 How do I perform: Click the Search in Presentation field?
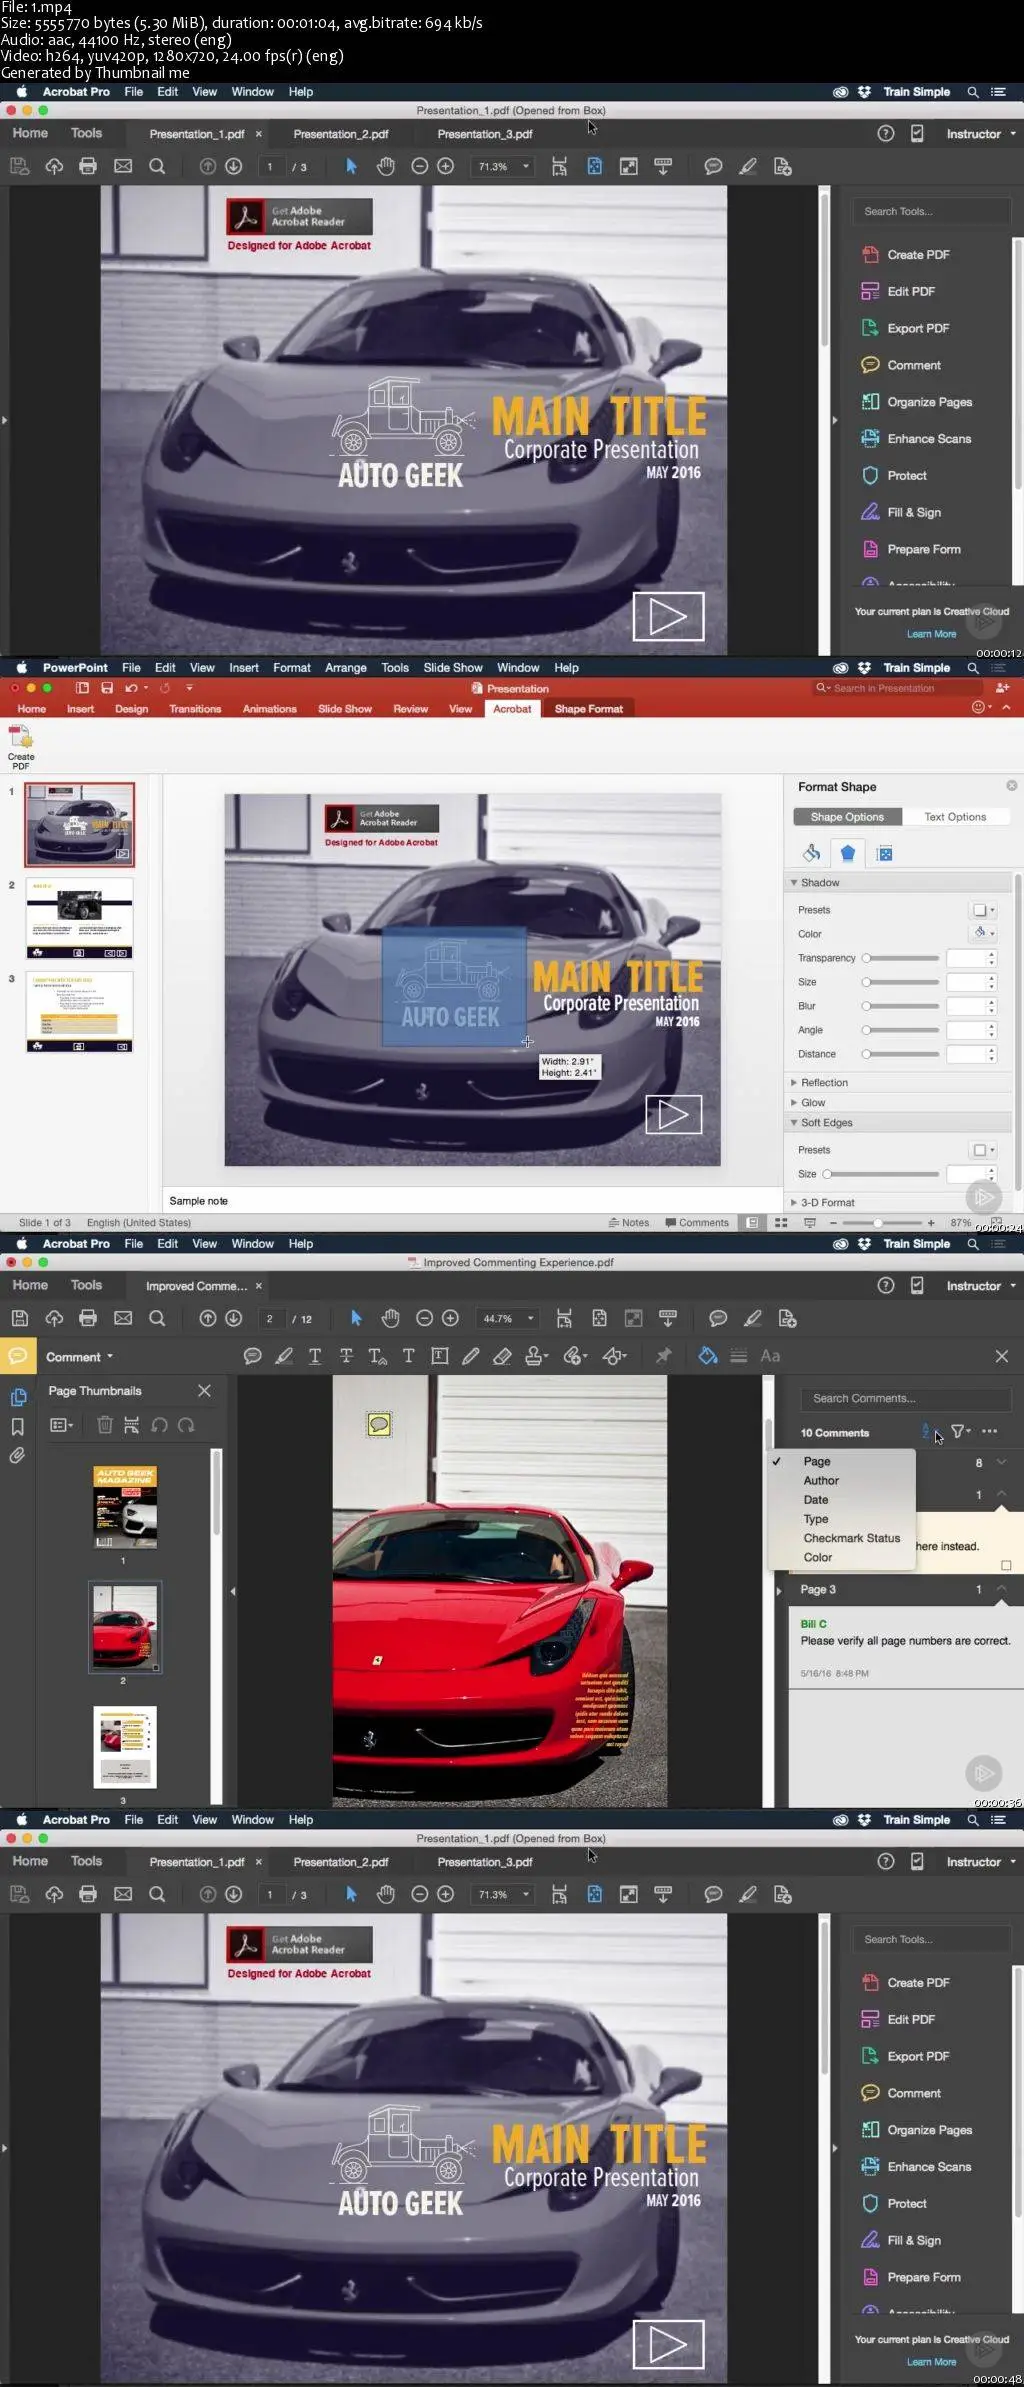[896, 688]
